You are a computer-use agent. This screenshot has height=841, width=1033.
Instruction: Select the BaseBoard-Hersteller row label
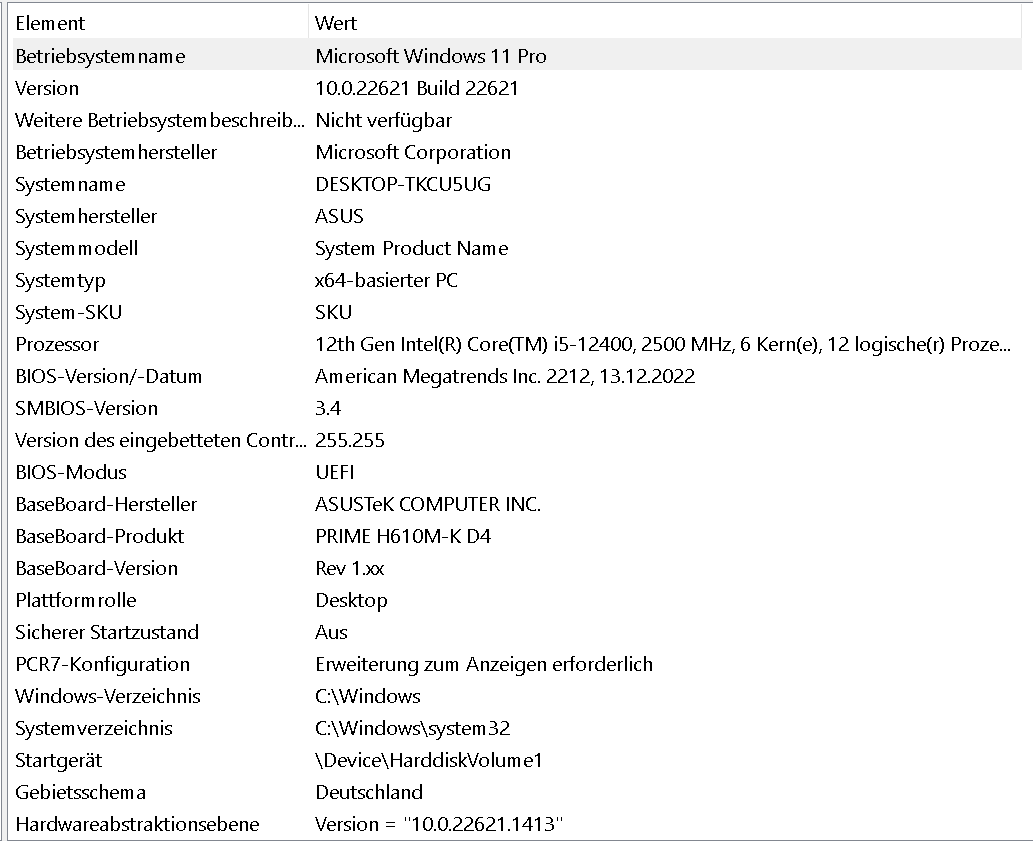point(106,504)
